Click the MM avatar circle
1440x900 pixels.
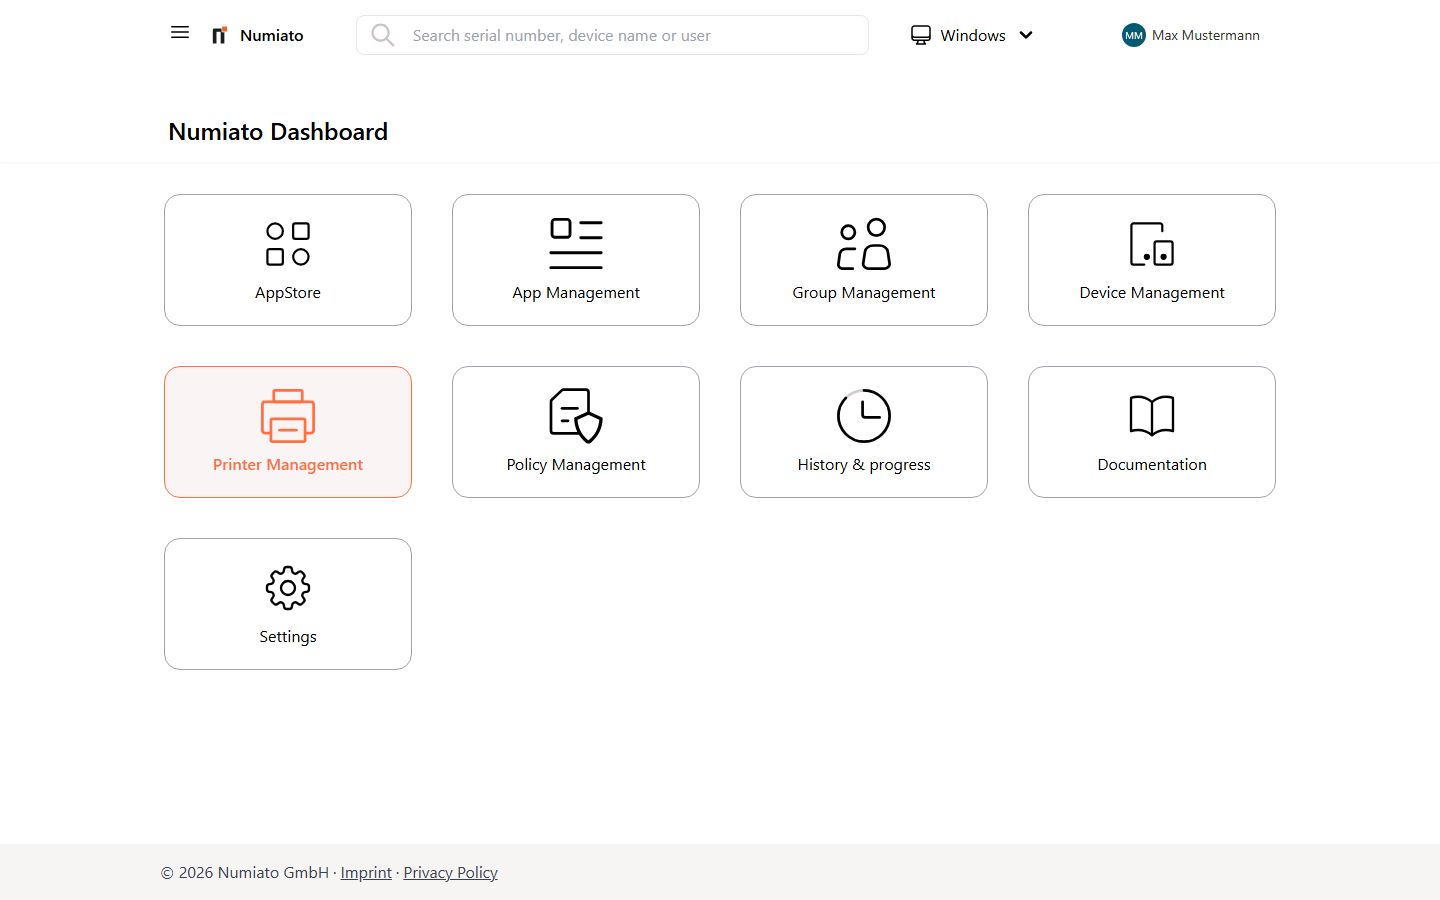1133,35
